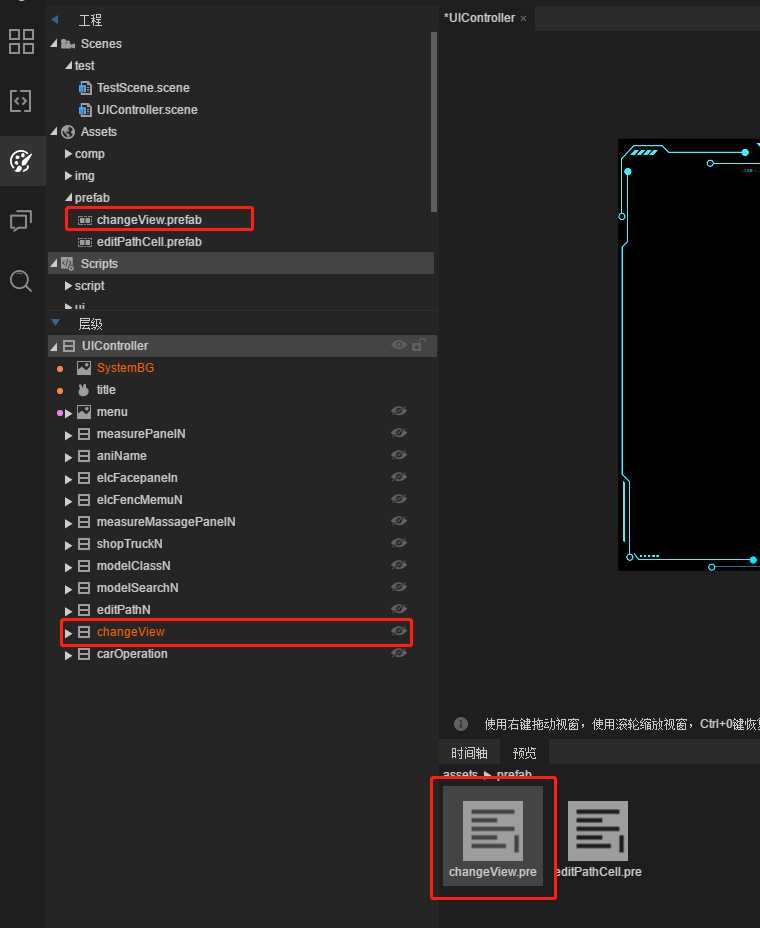Switch to the 预览 tab
This screenshot has width=760, height=928.
click(524, 753)
